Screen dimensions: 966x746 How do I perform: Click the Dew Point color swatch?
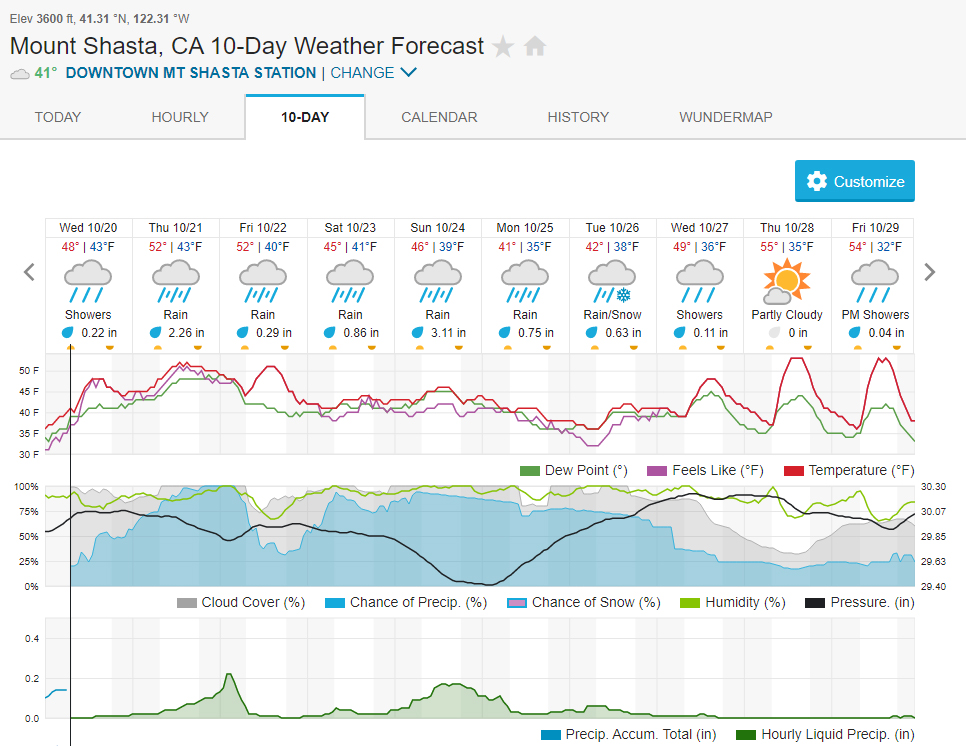(x=530, y=471)
